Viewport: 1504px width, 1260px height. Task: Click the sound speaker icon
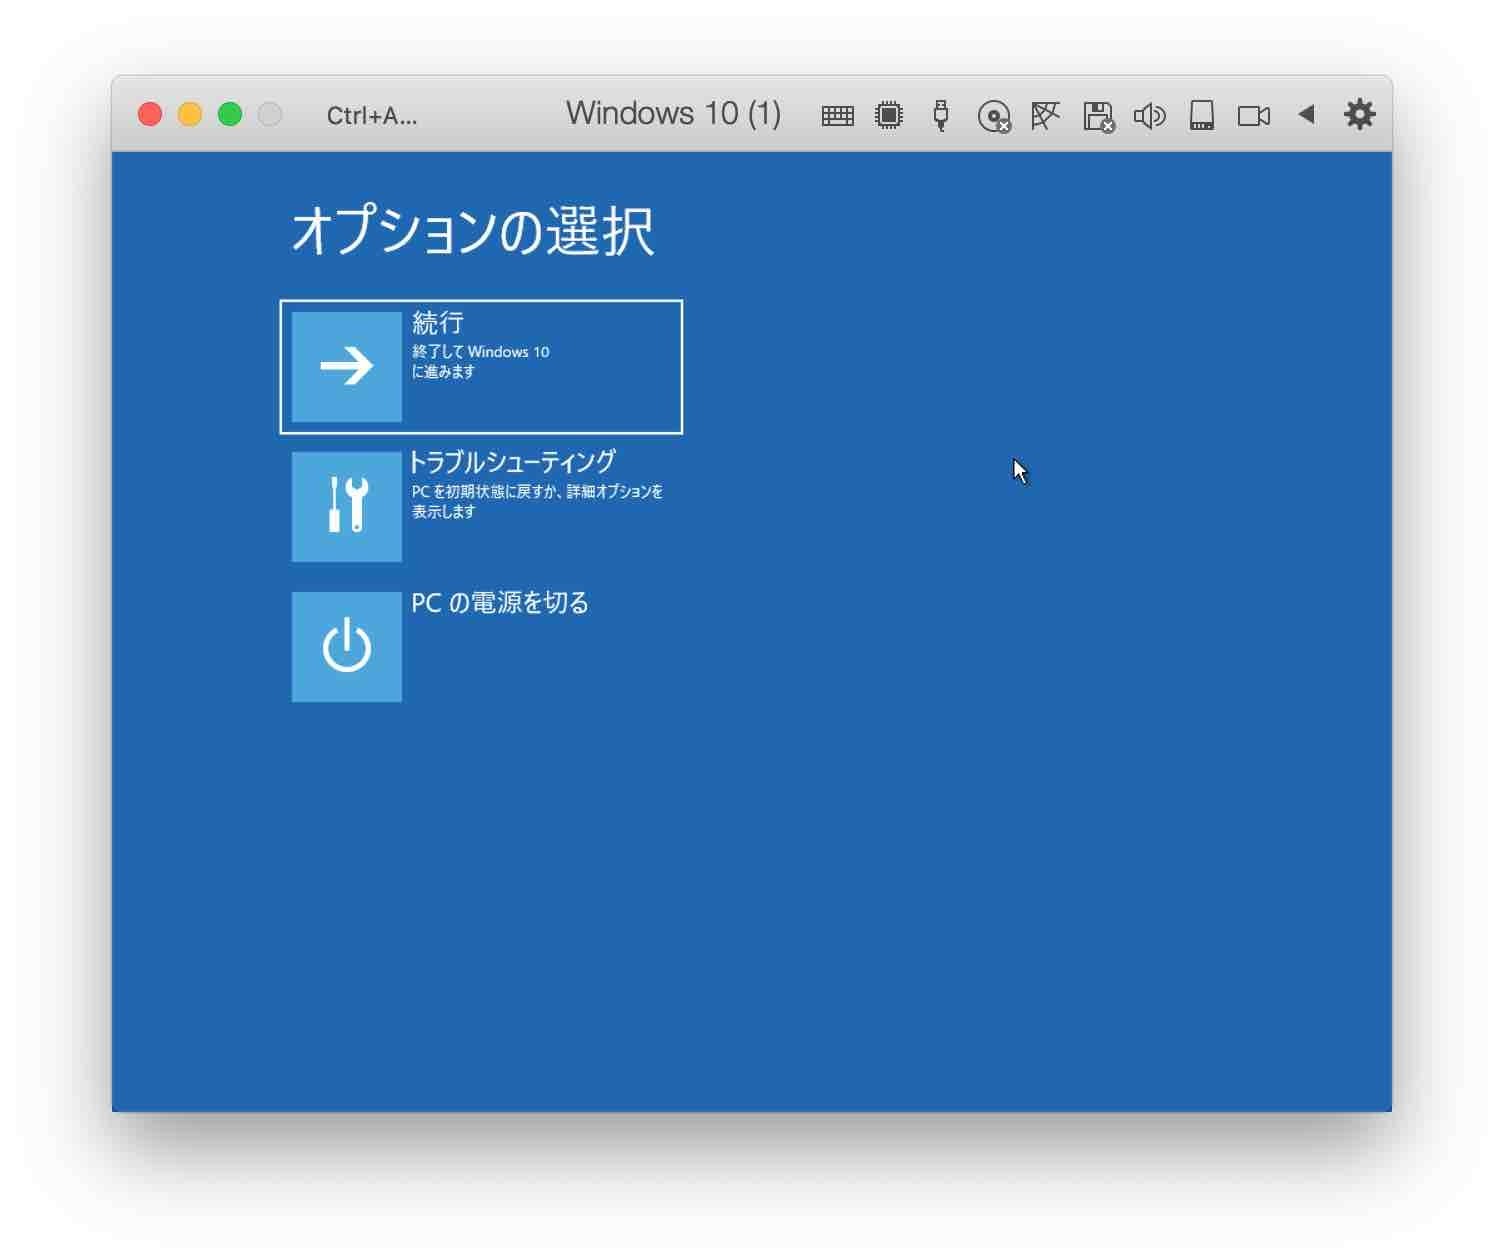point(1149,116)
